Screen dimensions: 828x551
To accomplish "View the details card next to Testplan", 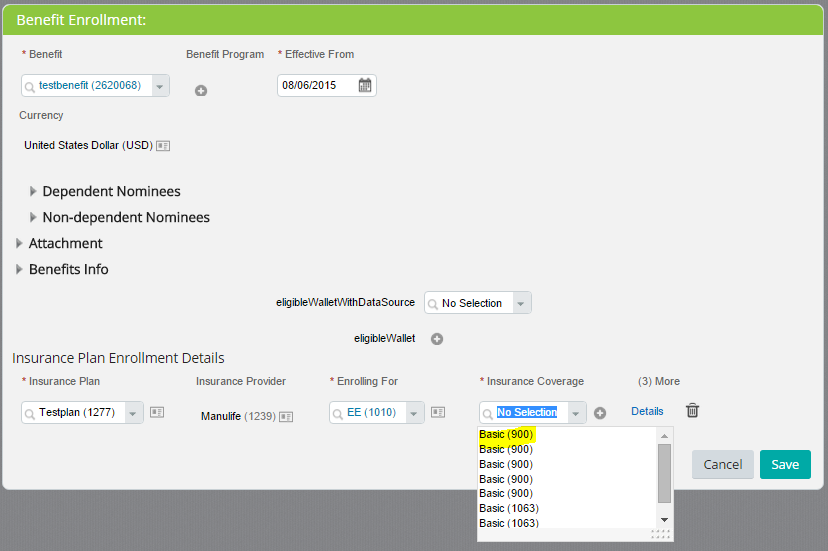I will click(x=157, y=412).
